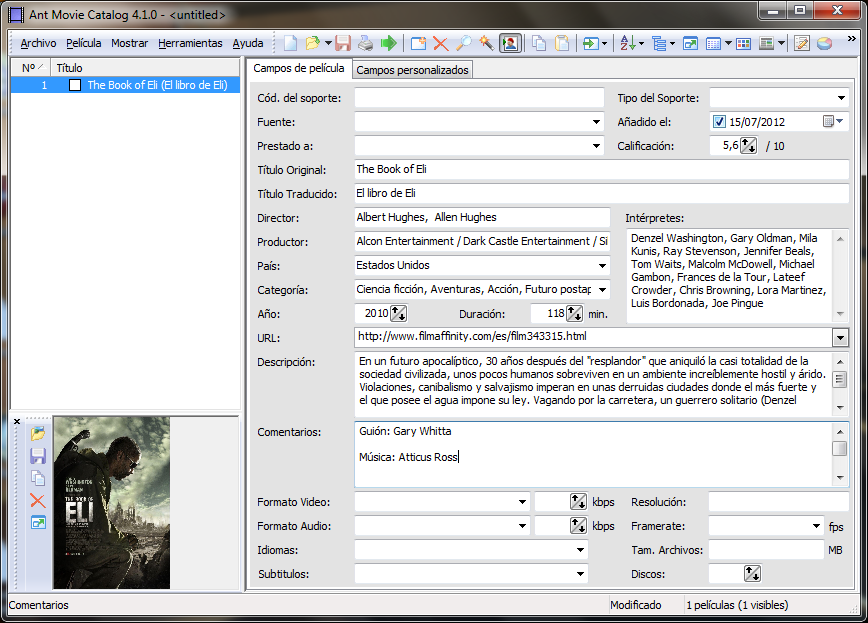
Task: Click the Statistics pie chart icon
Action: 824,43
